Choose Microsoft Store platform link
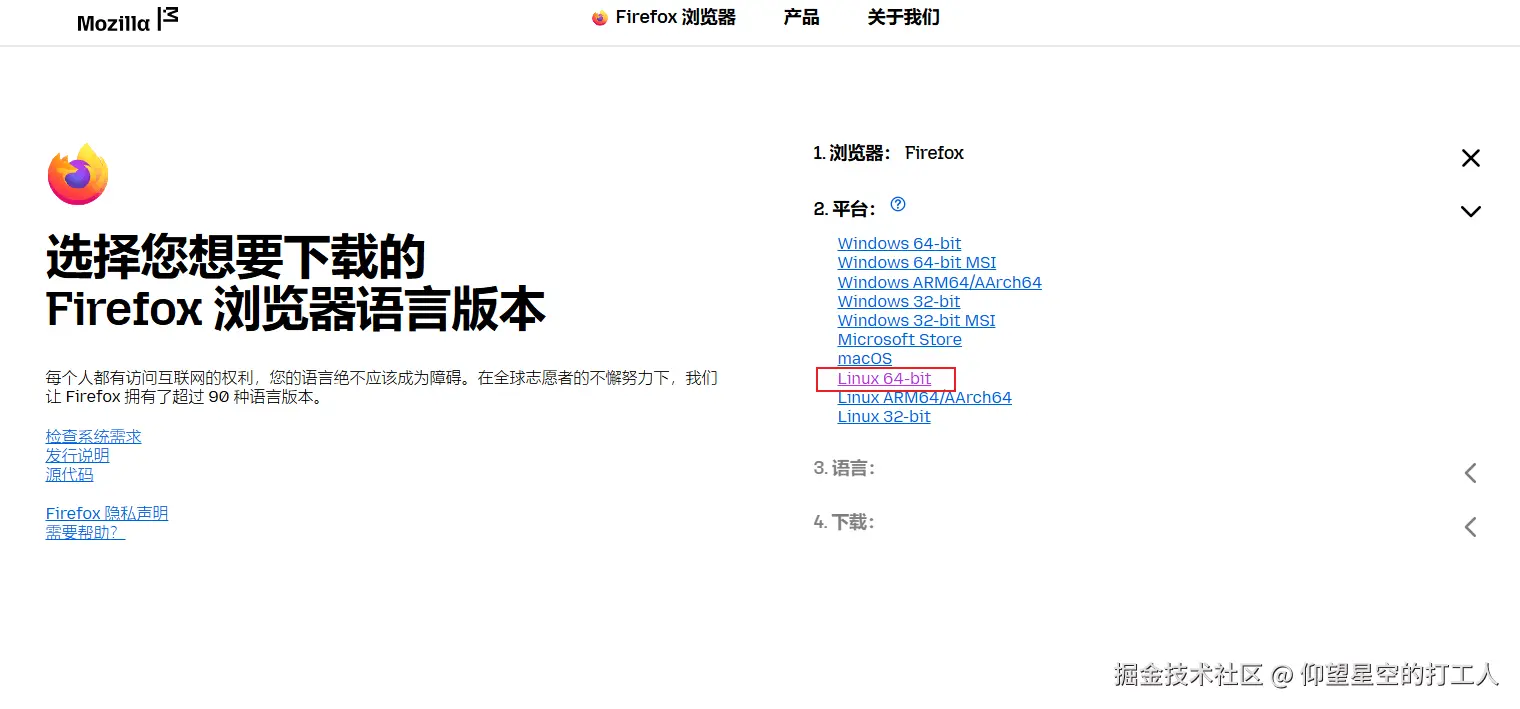 900,340
